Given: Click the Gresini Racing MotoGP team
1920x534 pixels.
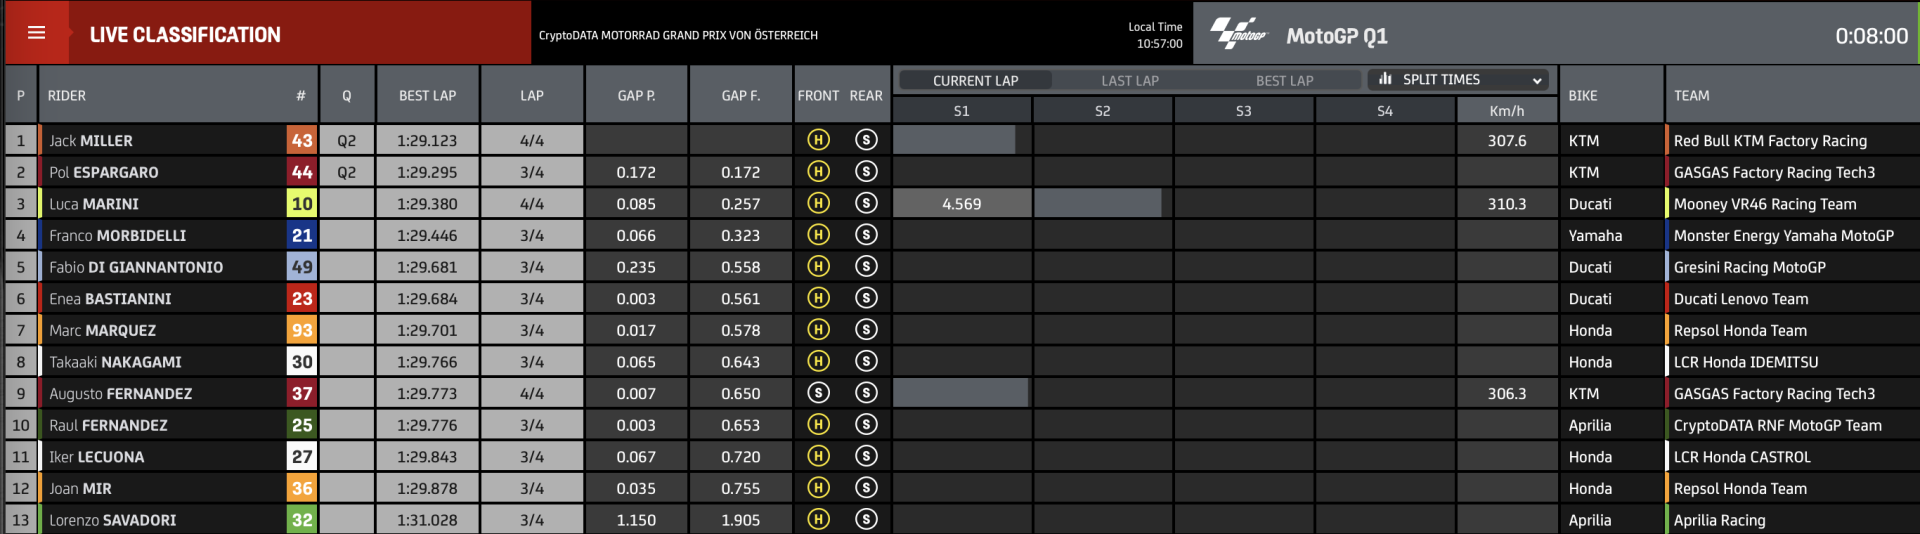Looking at the screenshot, I should pos(1750,267).
